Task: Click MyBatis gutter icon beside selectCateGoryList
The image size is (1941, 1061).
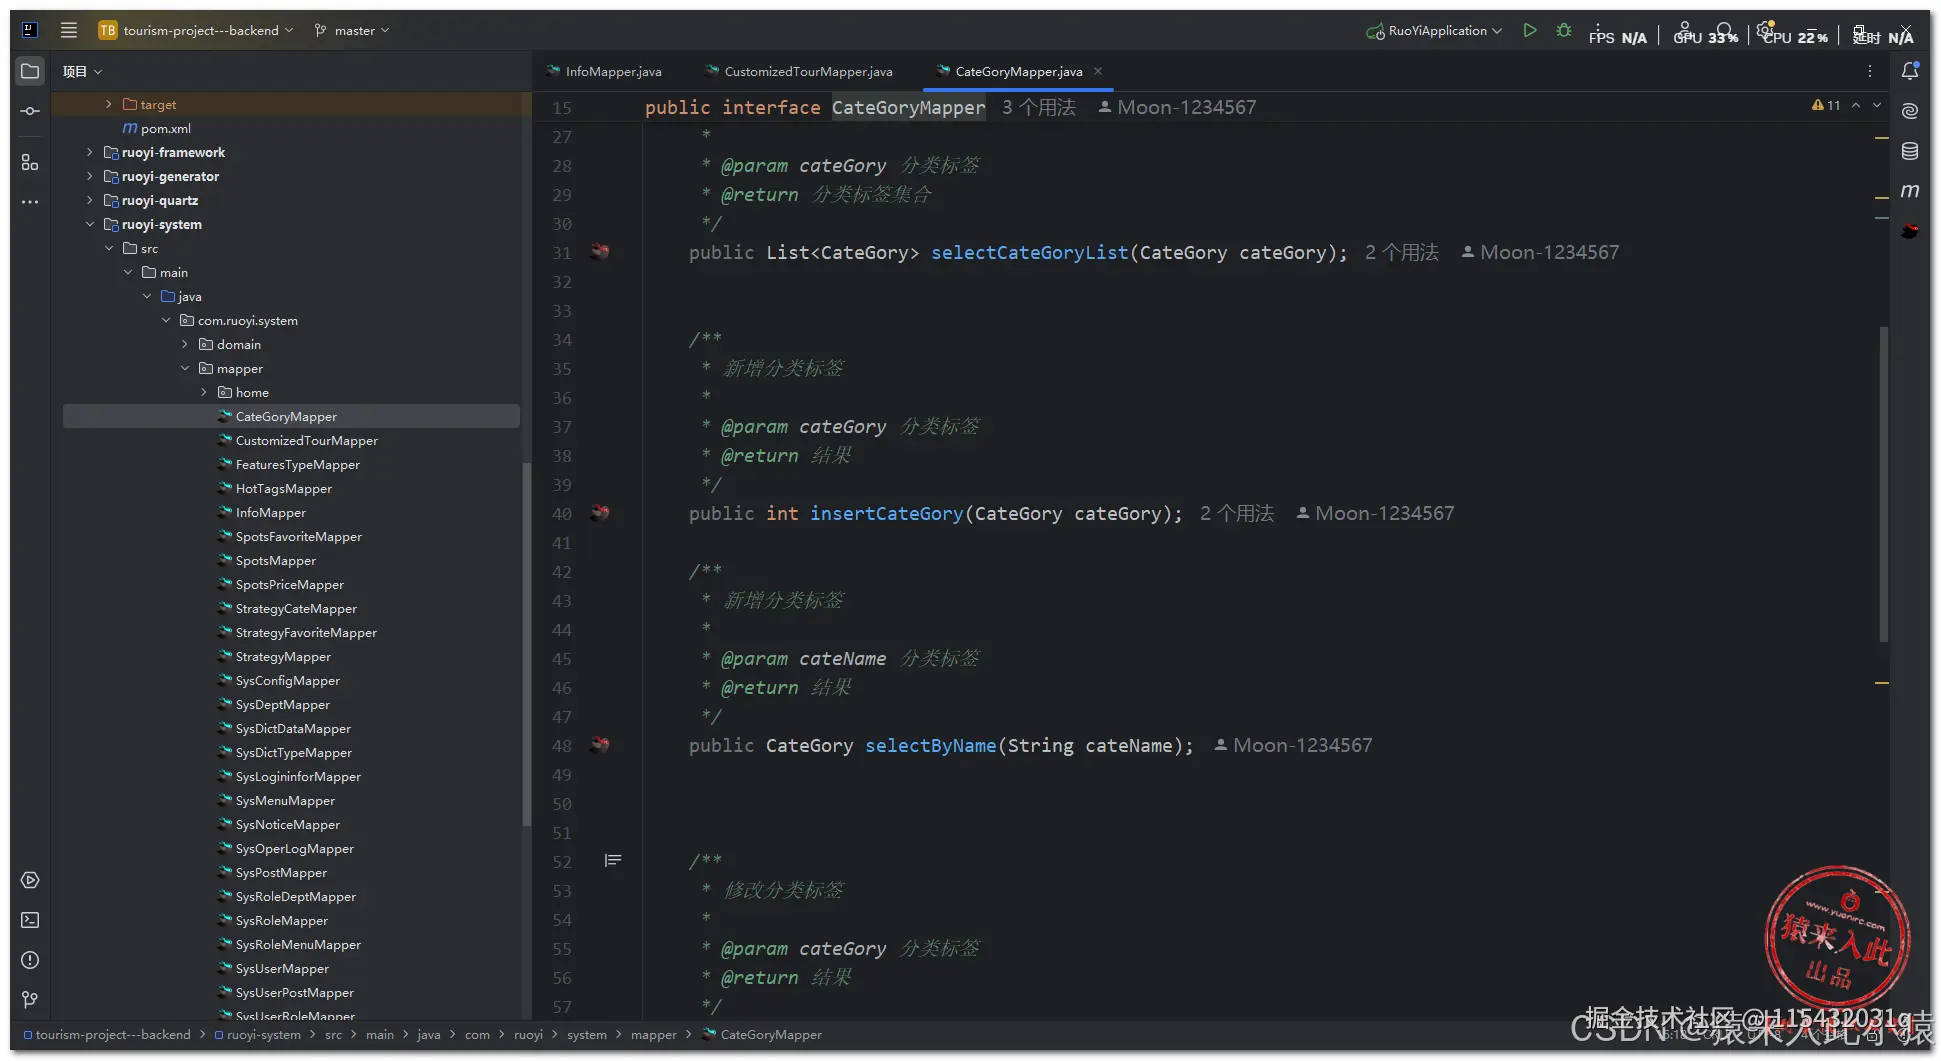Action: coord(600,252)
